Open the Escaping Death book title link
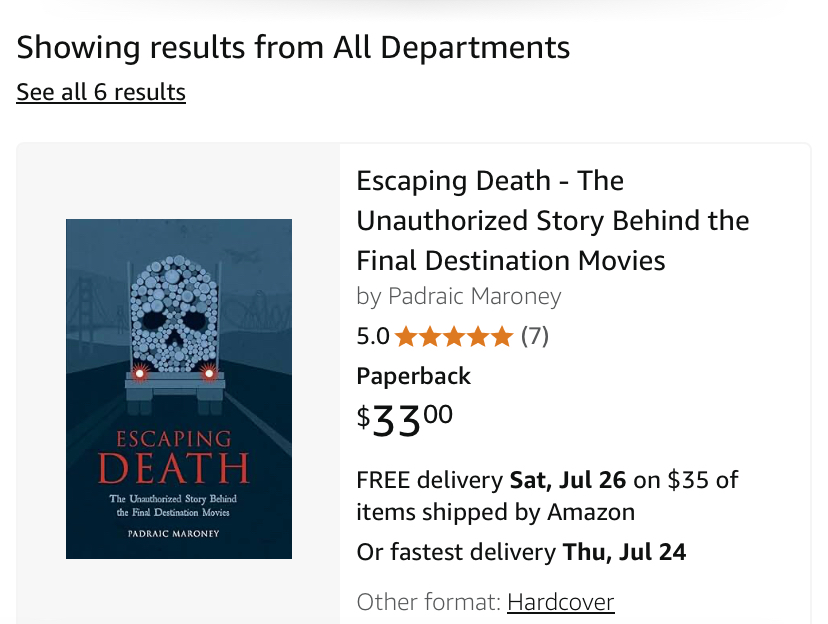828x624 pixels. tap(553, 221)
